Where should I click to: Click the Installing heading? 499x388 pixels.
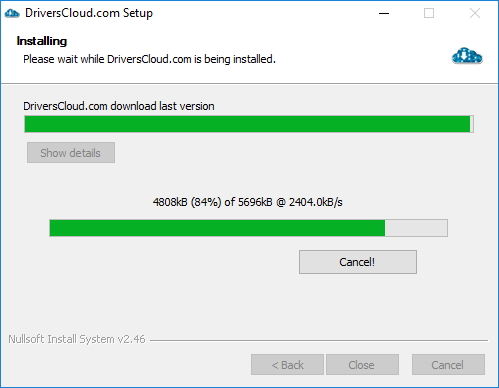click(42, 41)
